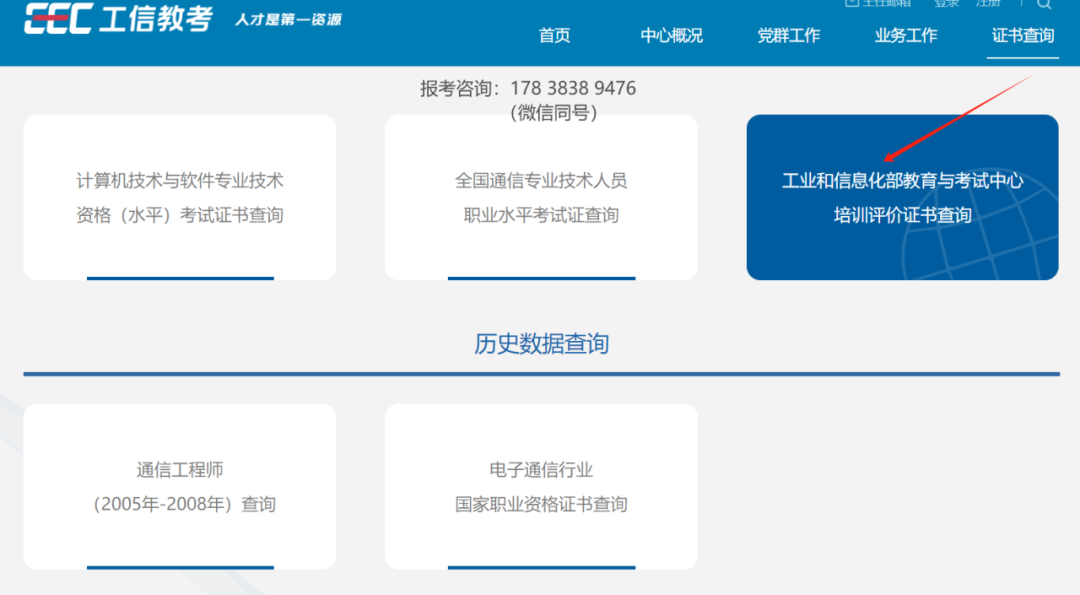The height and width of the screenshot is (595, 1080).
Task: Select the 证书查询 navigation tab
Action: (1022, 36)
